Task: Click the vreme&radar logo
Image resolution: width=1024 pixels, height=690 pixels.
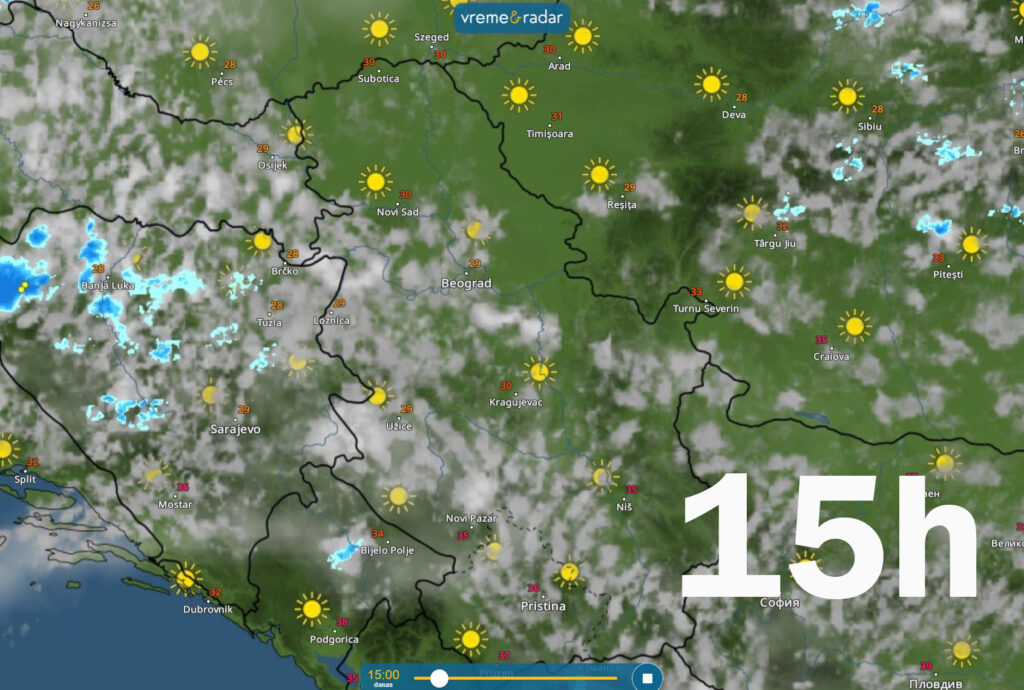Action: [x=511, y=18]
